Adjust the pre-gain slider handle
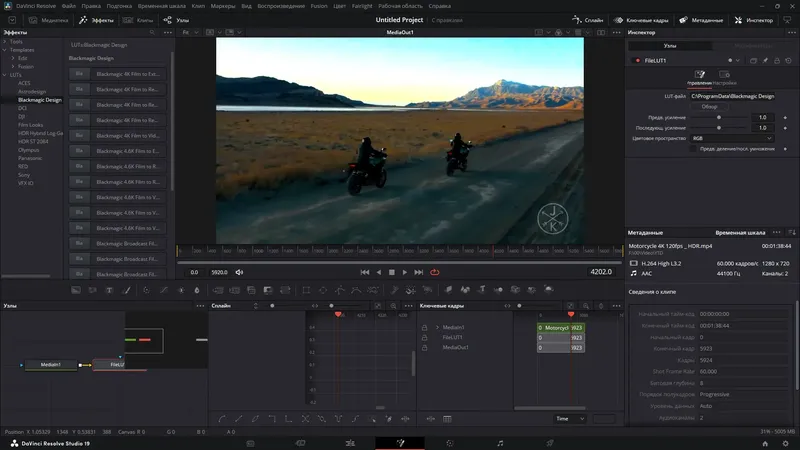This screenshot has height=450, width=800. click(x=719, y=117)
